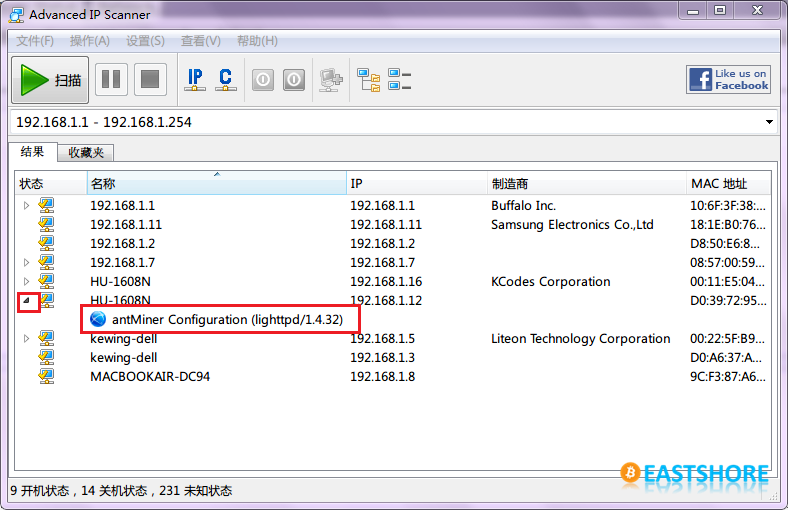Click the computer icon of kewing-dell 192.168.1.5
The width and height of the screenshot is (788, 510).
[x=46, y=338]
